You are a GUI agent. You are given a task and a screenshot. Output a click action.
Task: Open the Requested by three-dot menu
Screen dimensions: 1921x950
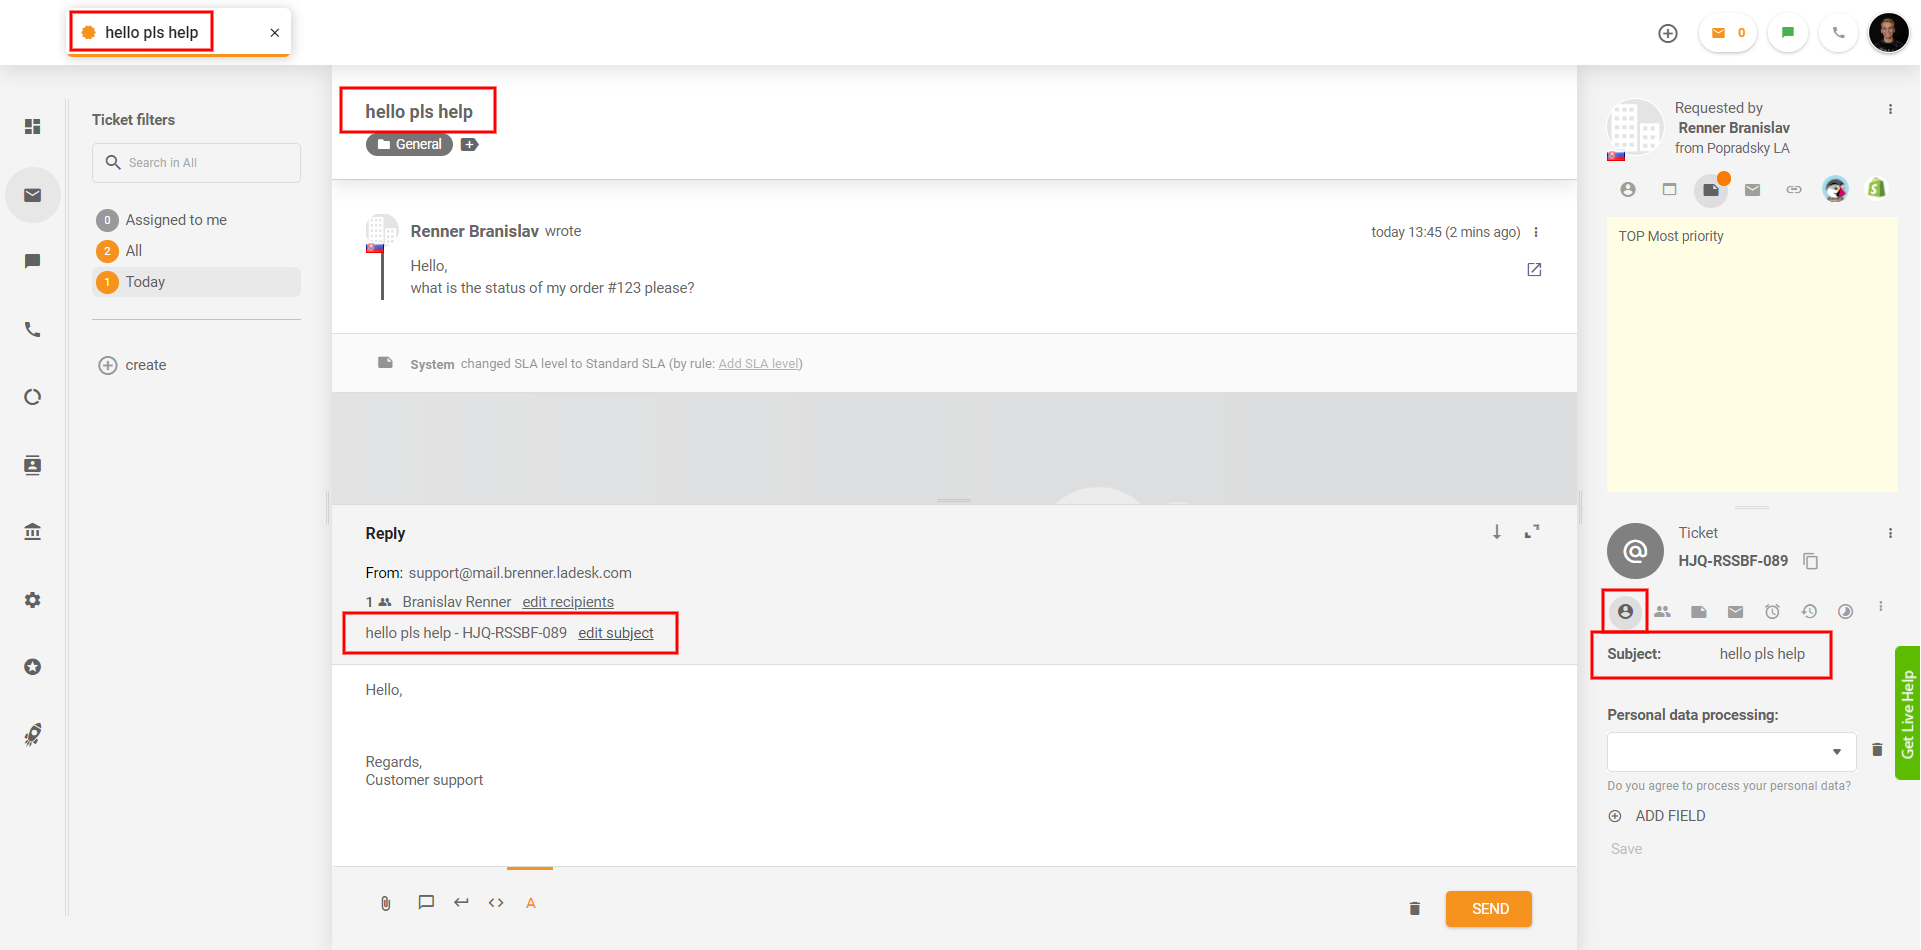(x=1890, y=109)
